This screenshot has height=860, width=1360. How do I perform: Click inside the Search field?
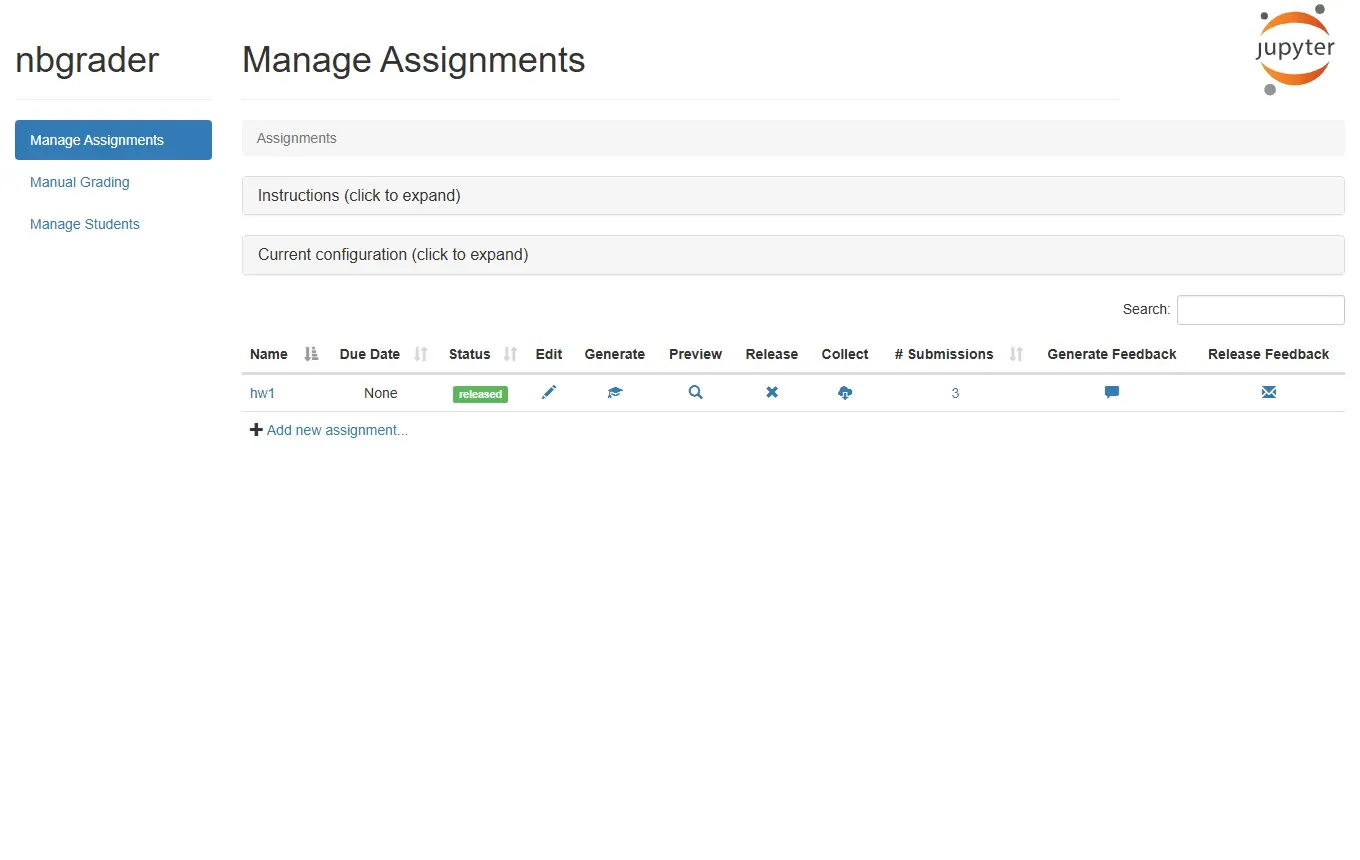coord(1260,310)
